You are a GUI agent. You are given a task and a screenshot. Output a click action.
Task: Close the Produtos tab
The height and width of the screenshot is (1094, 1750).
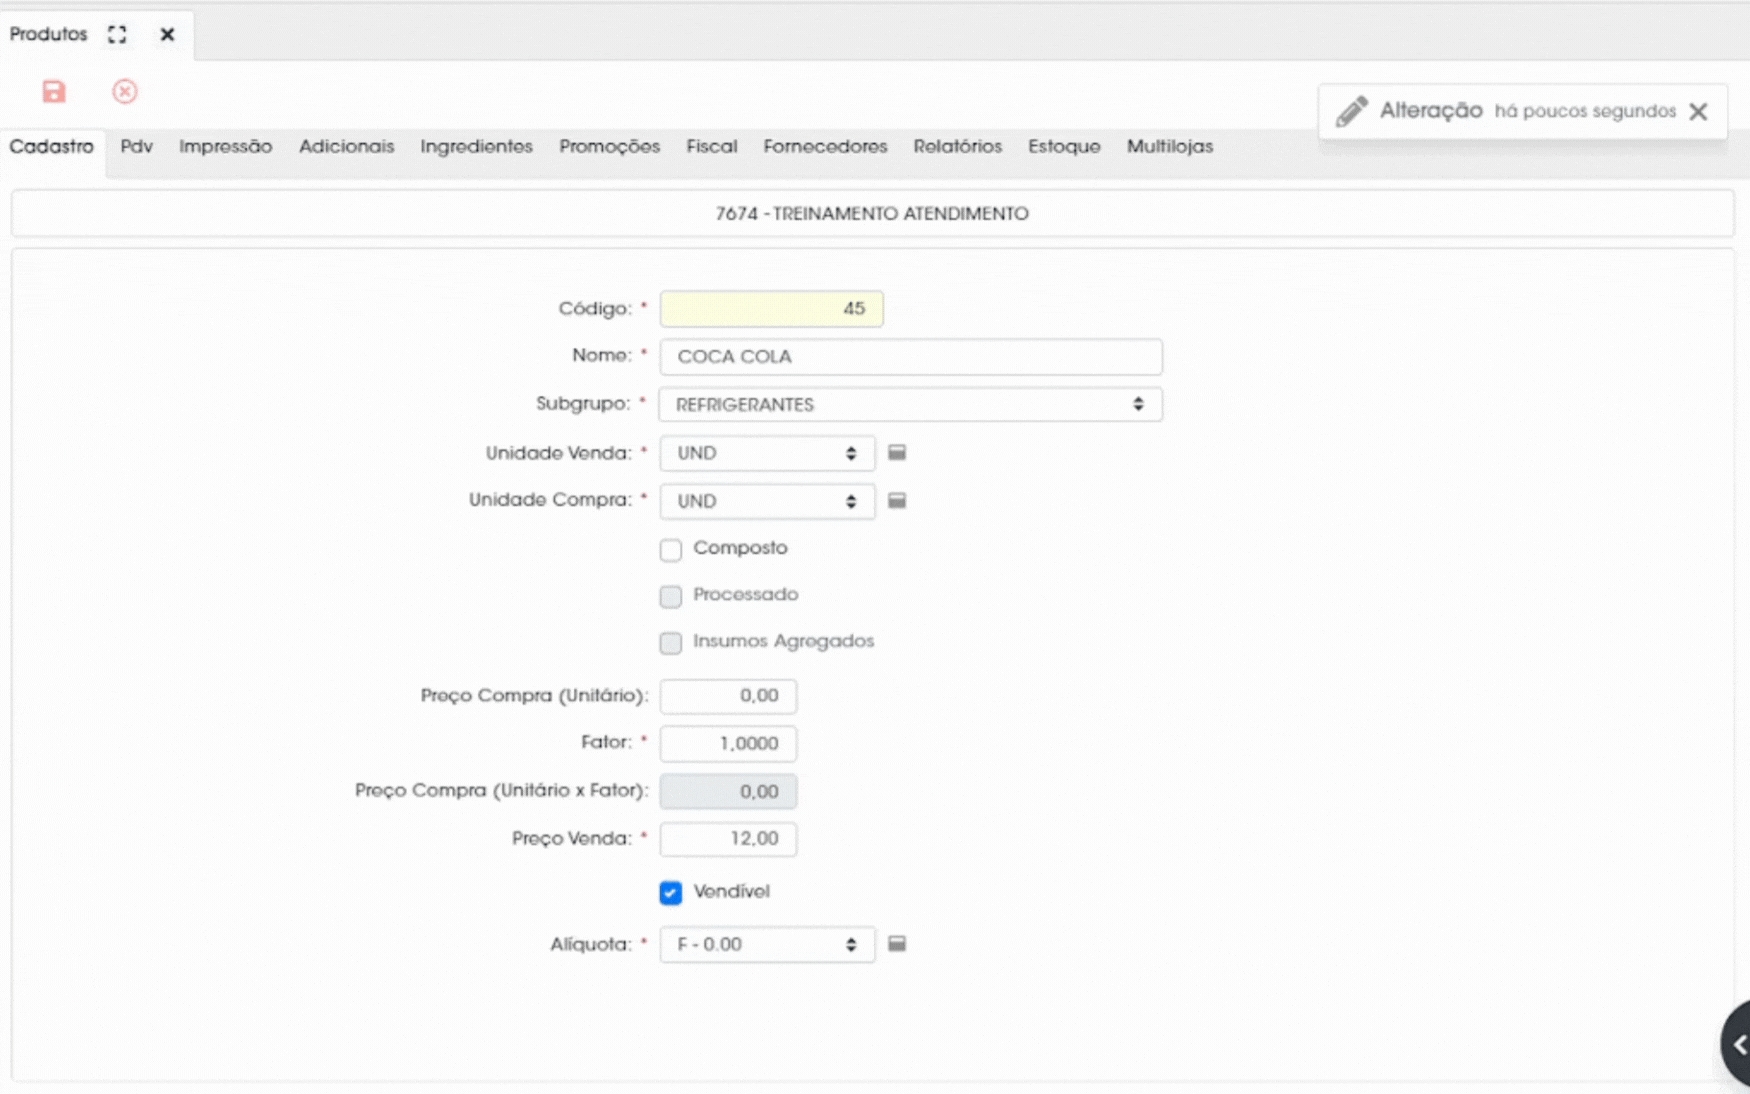[167, 34]
